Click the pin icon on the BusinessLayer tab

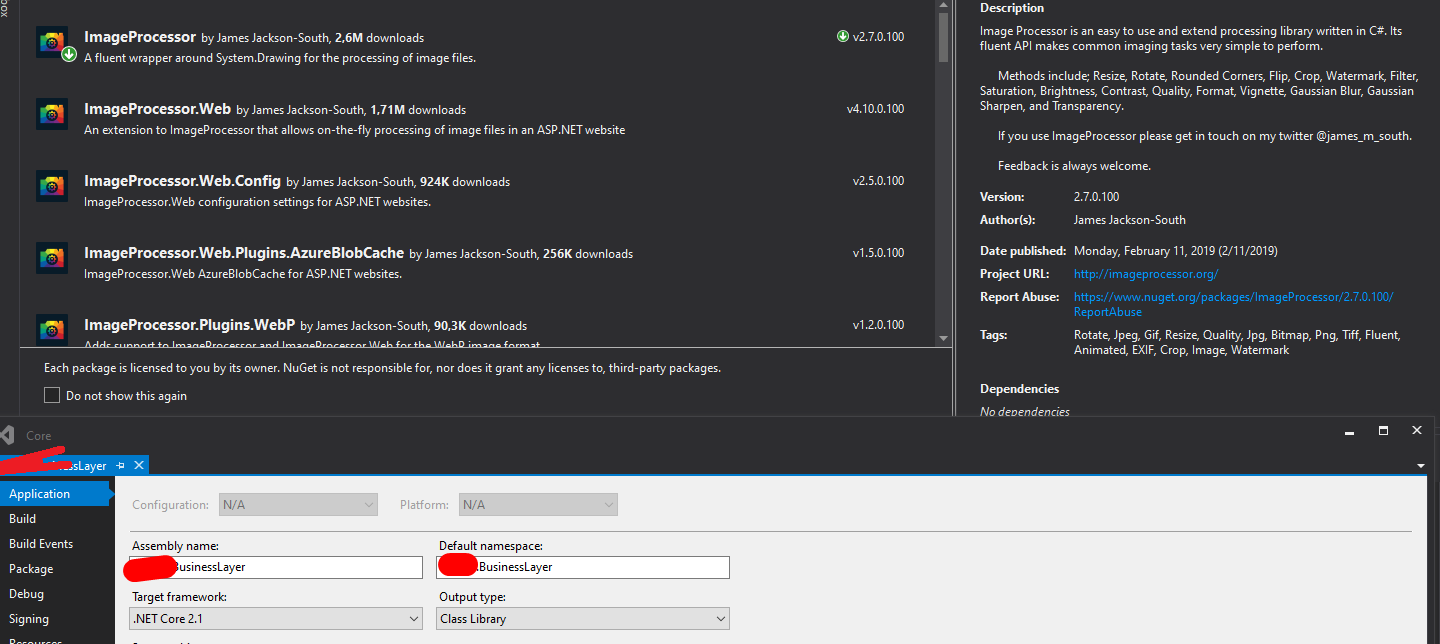click(120, 466)
